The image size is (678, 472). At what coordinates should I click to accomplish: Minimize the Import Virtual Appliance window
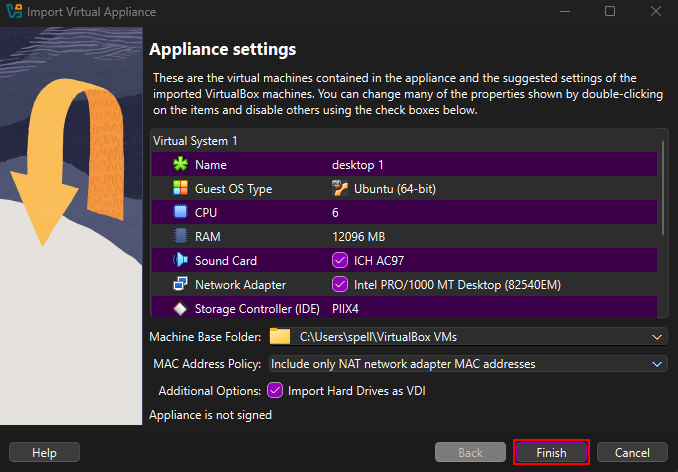coord(565,11)
